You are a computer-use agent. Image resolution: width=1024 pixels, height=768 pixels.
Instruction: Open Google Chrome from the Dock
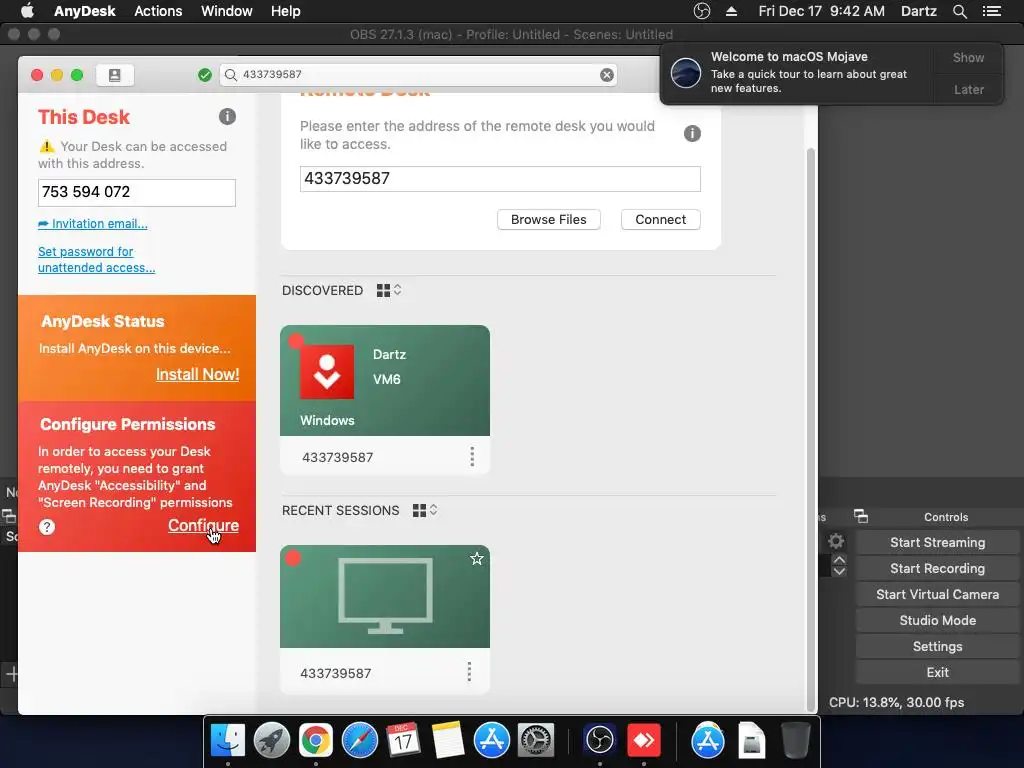pos(315,741)
